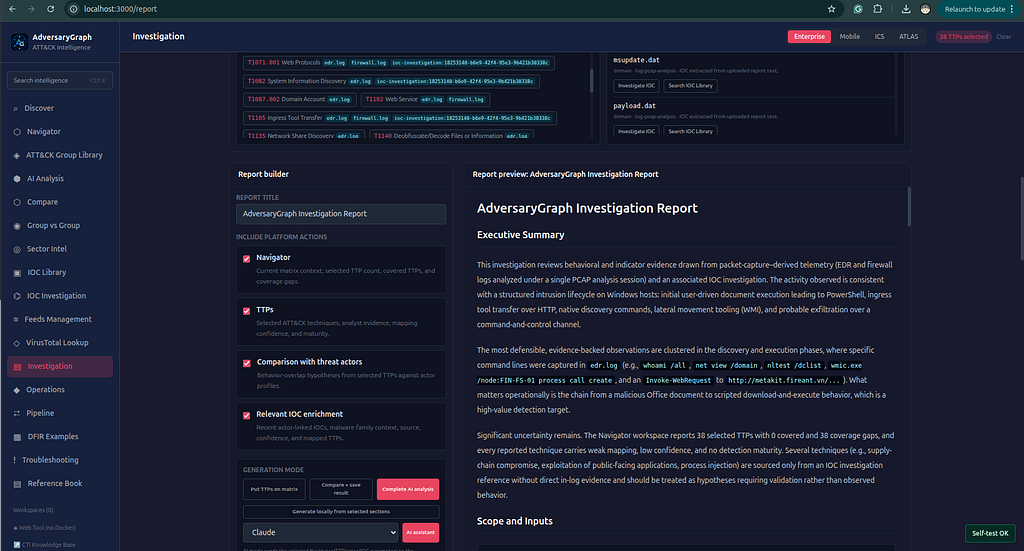Click Complete AI analysis button
The width and height of the screenshot is (1024, 551).
coord(408,489)
